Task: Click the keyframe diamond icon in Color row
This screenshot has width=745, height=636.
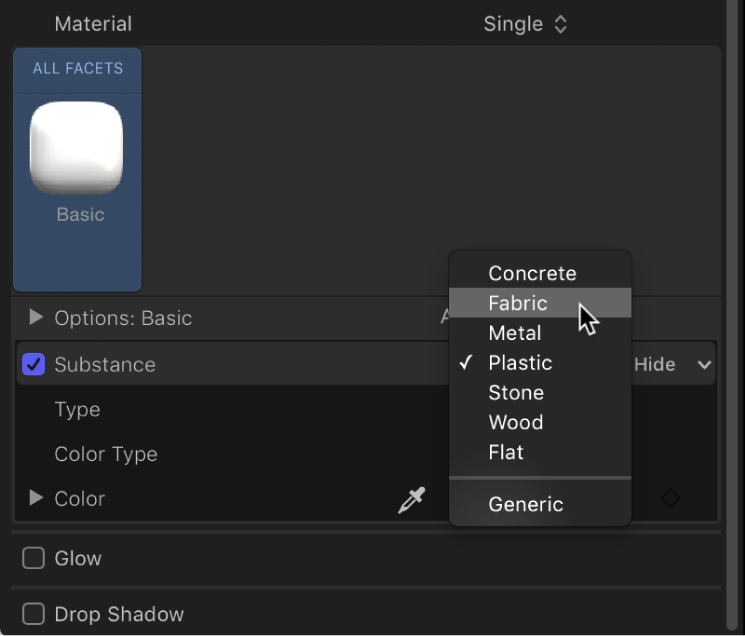Action: [x=670, y=498]
